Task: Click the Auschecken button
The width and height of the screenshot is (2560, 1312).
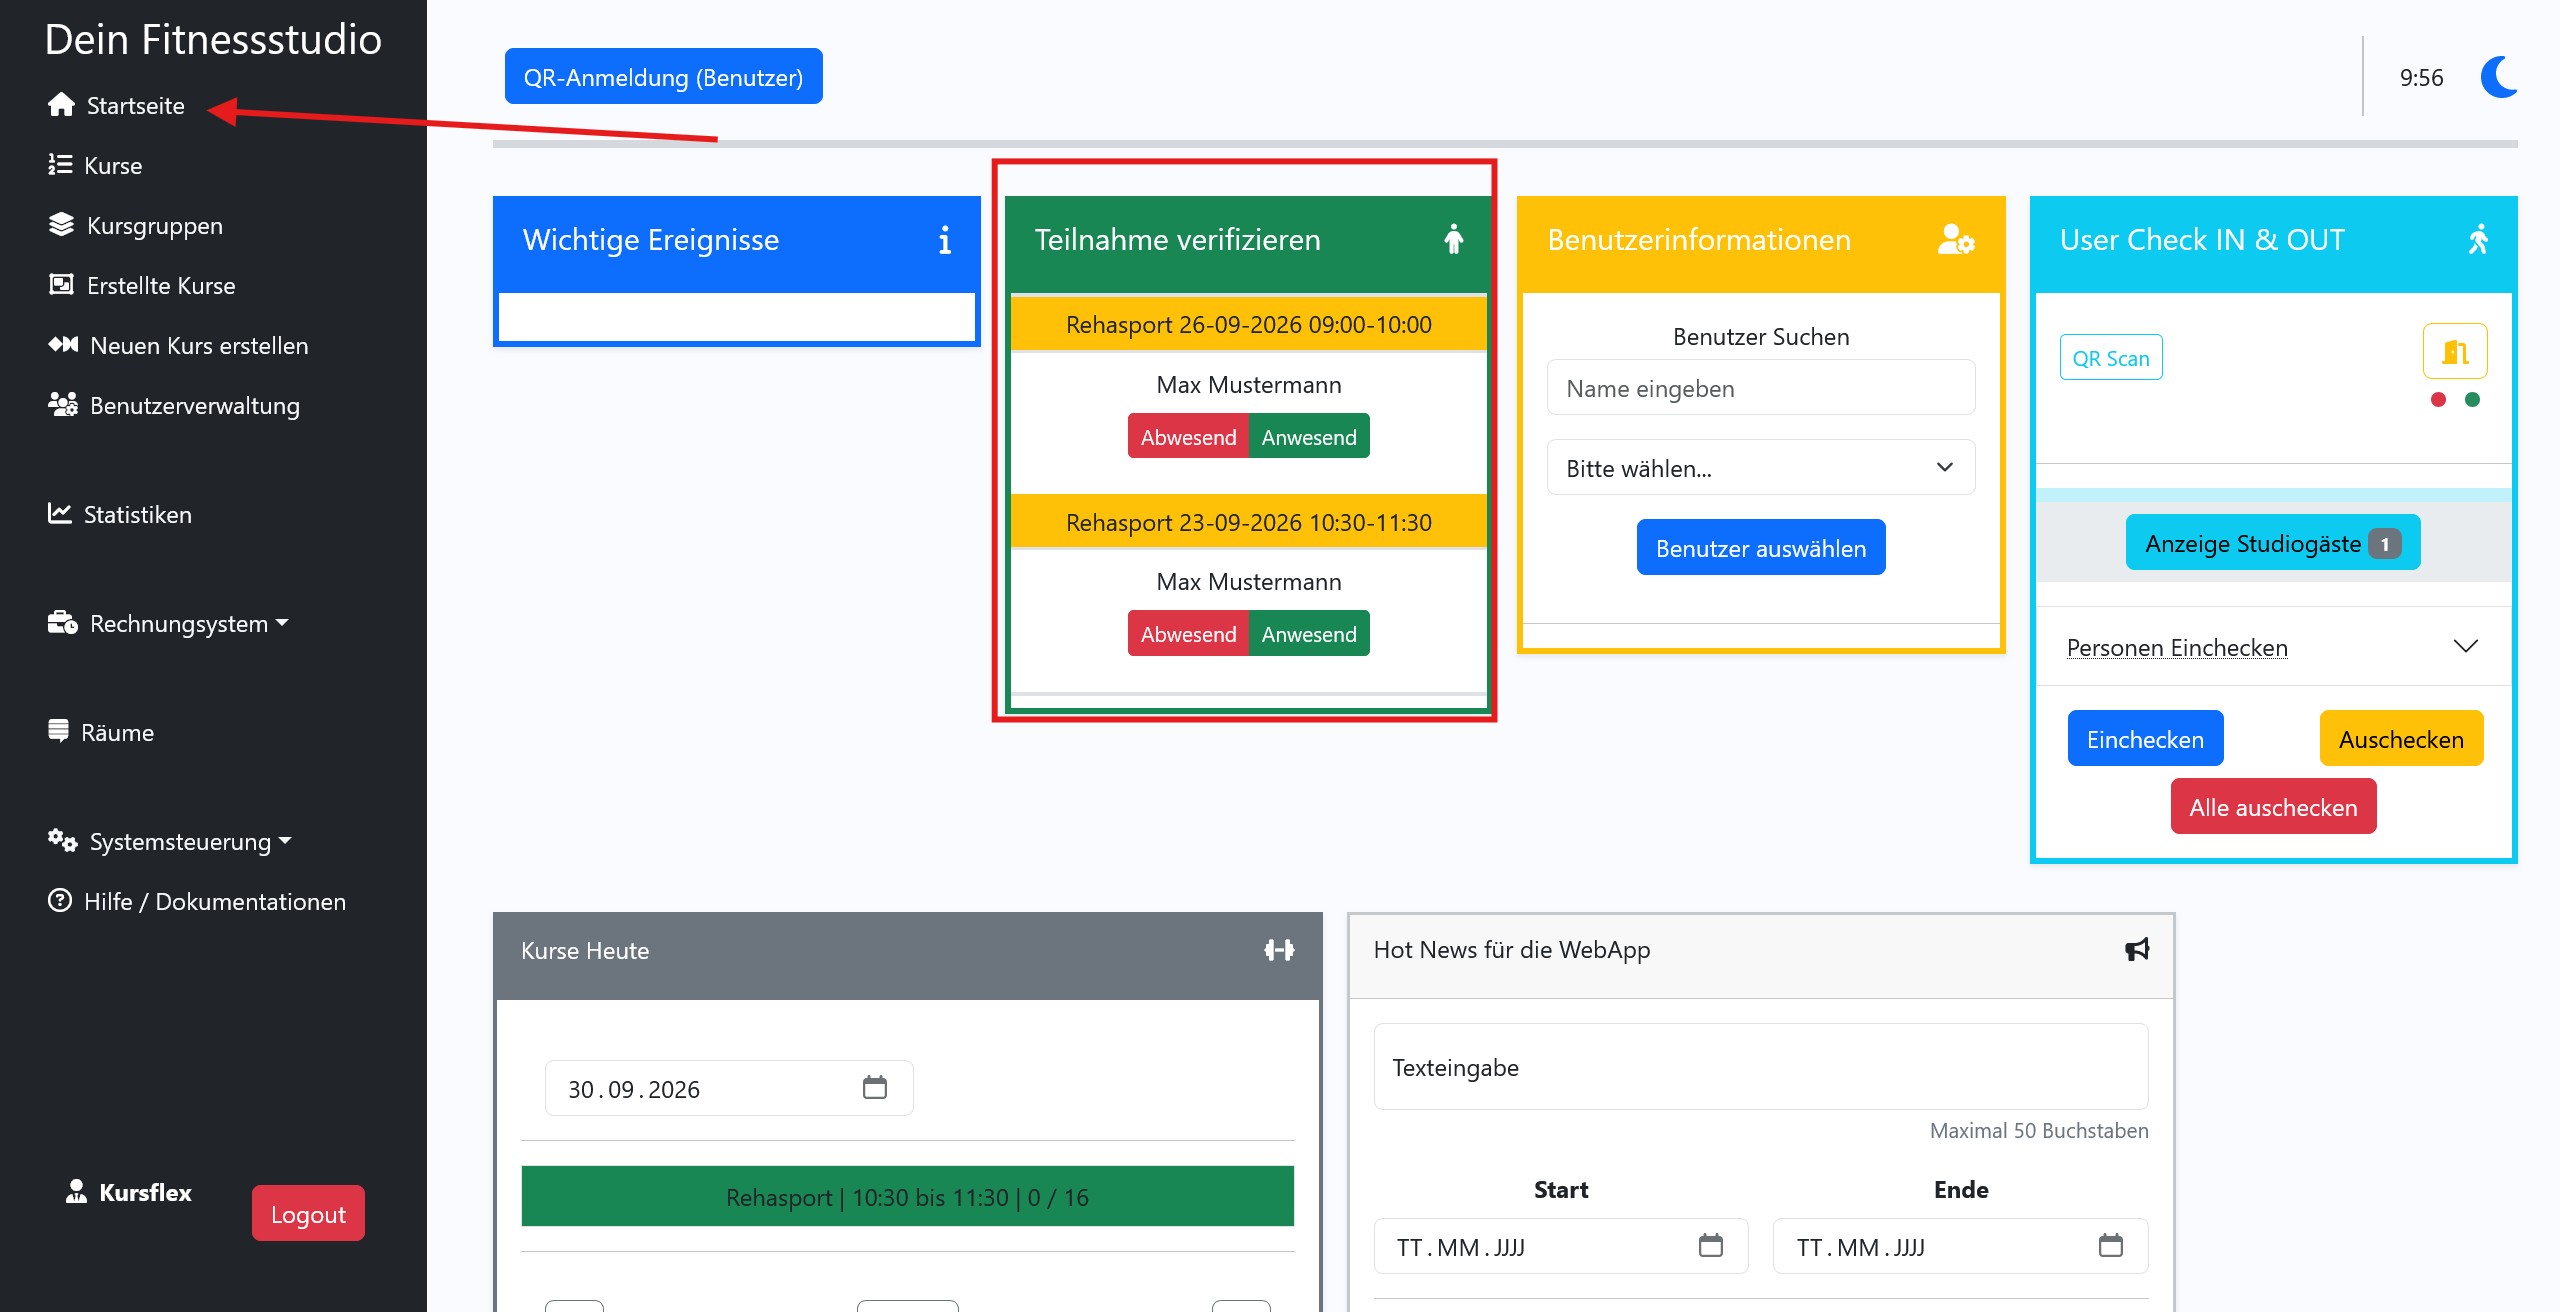Action: [2401, 738]
